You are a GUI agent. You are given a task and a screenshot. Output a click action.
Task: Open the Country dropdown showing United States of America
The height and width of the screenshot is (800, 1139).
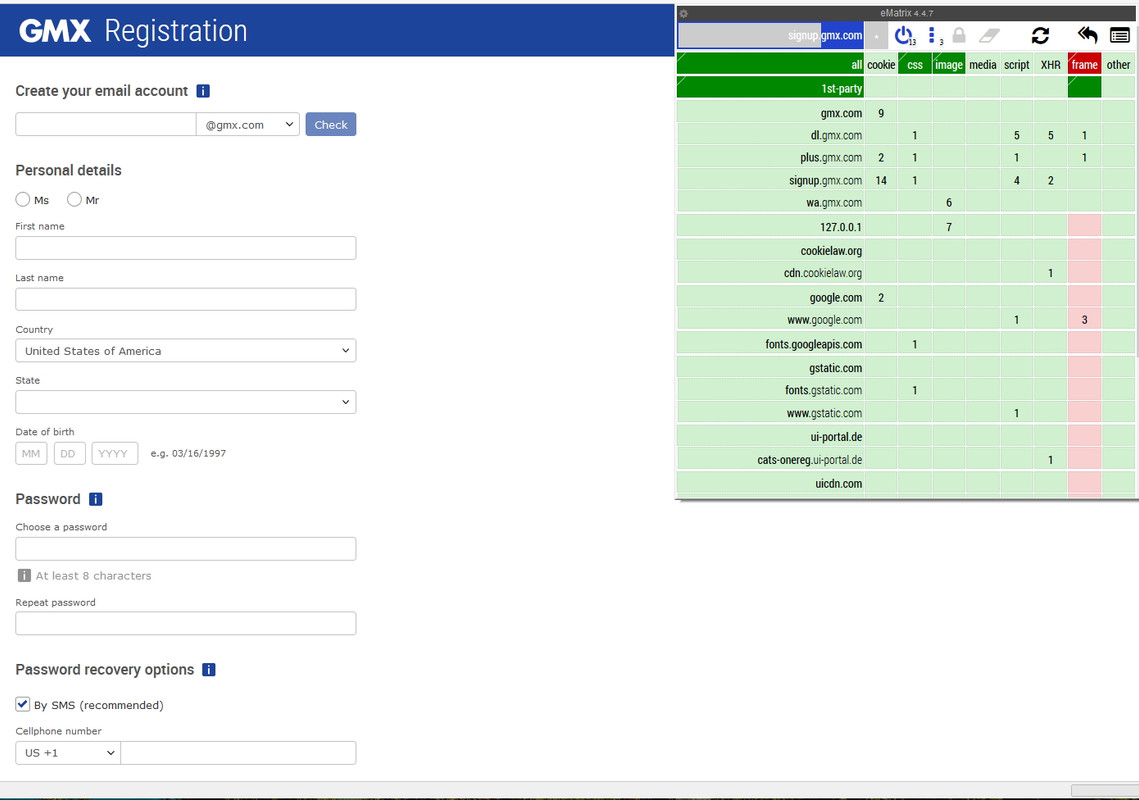point(185,350)
